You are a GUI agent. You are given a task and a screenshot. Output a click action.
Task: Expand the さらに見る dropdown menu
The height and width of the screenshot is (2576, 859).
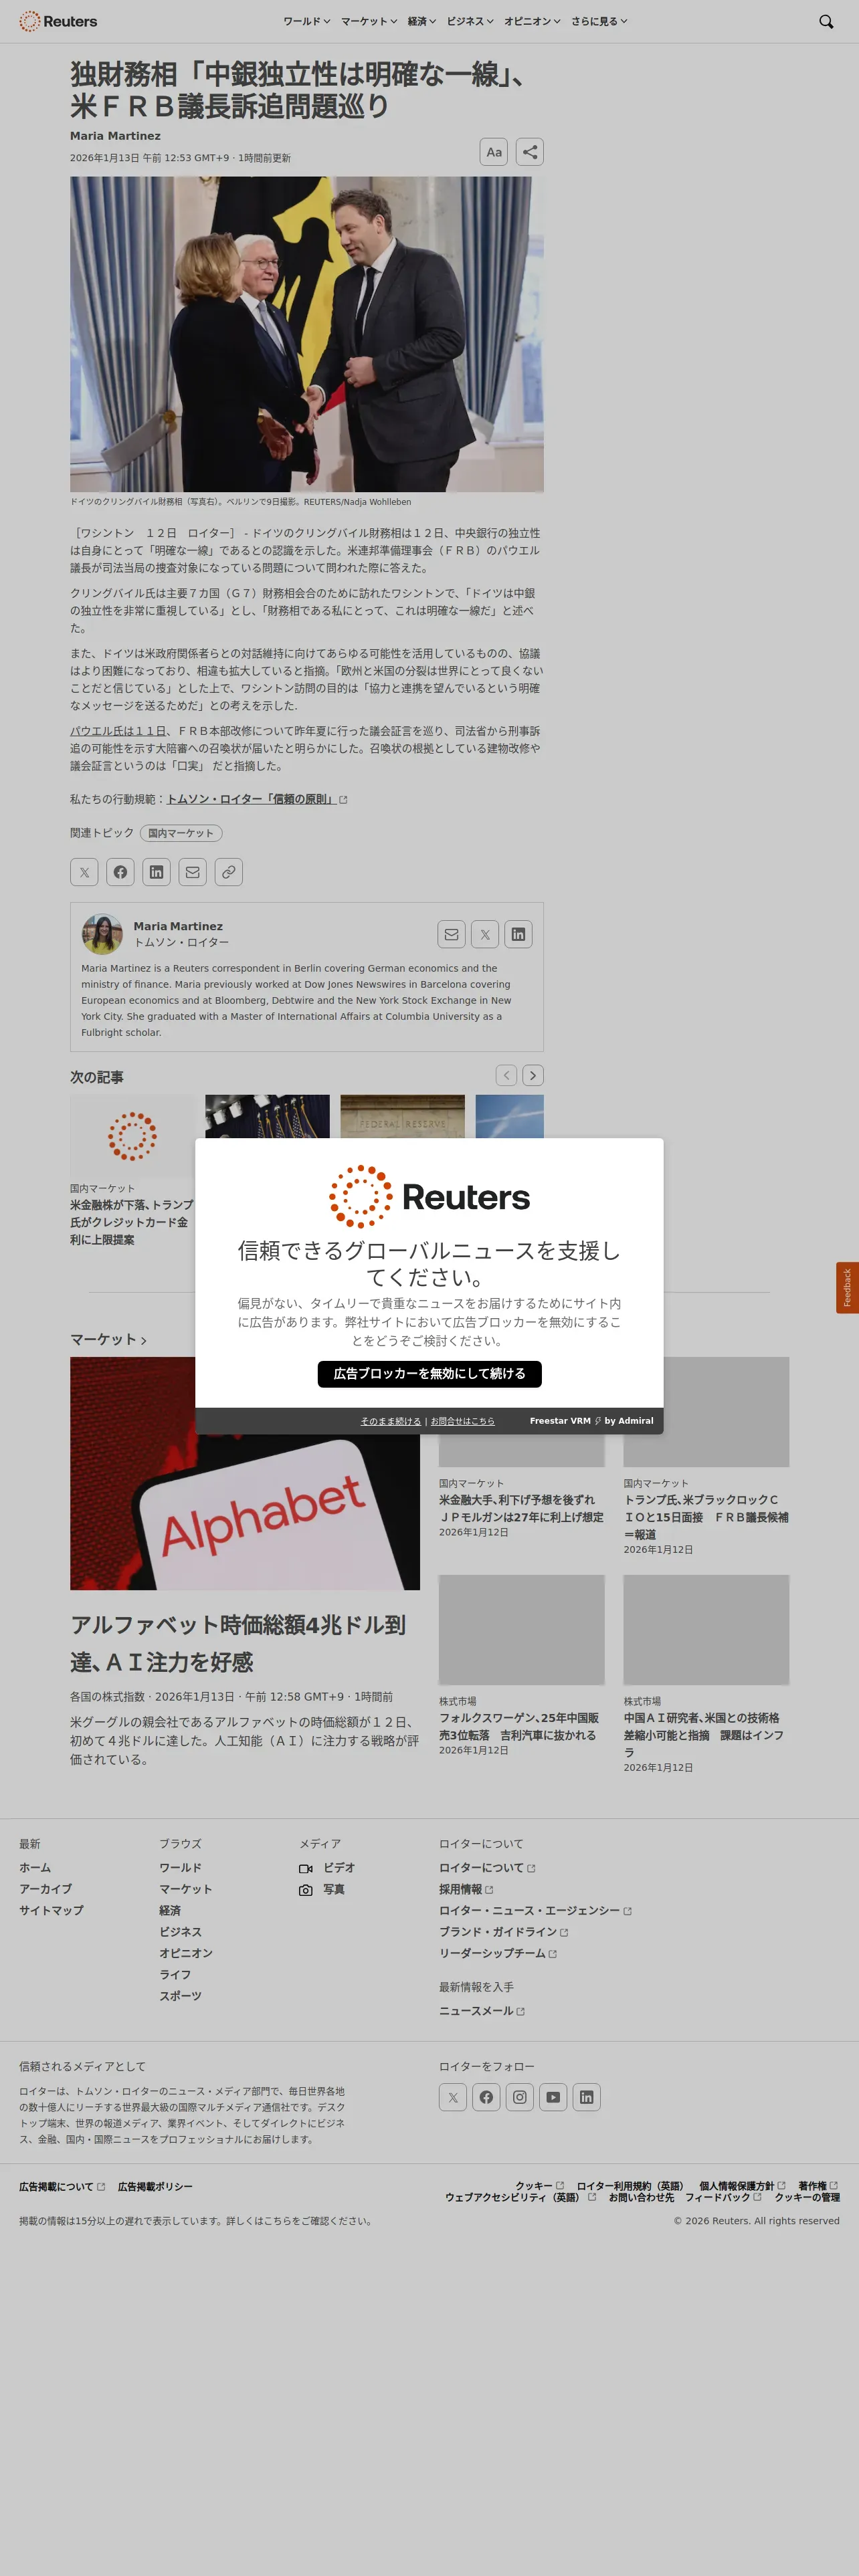point(599,21)
